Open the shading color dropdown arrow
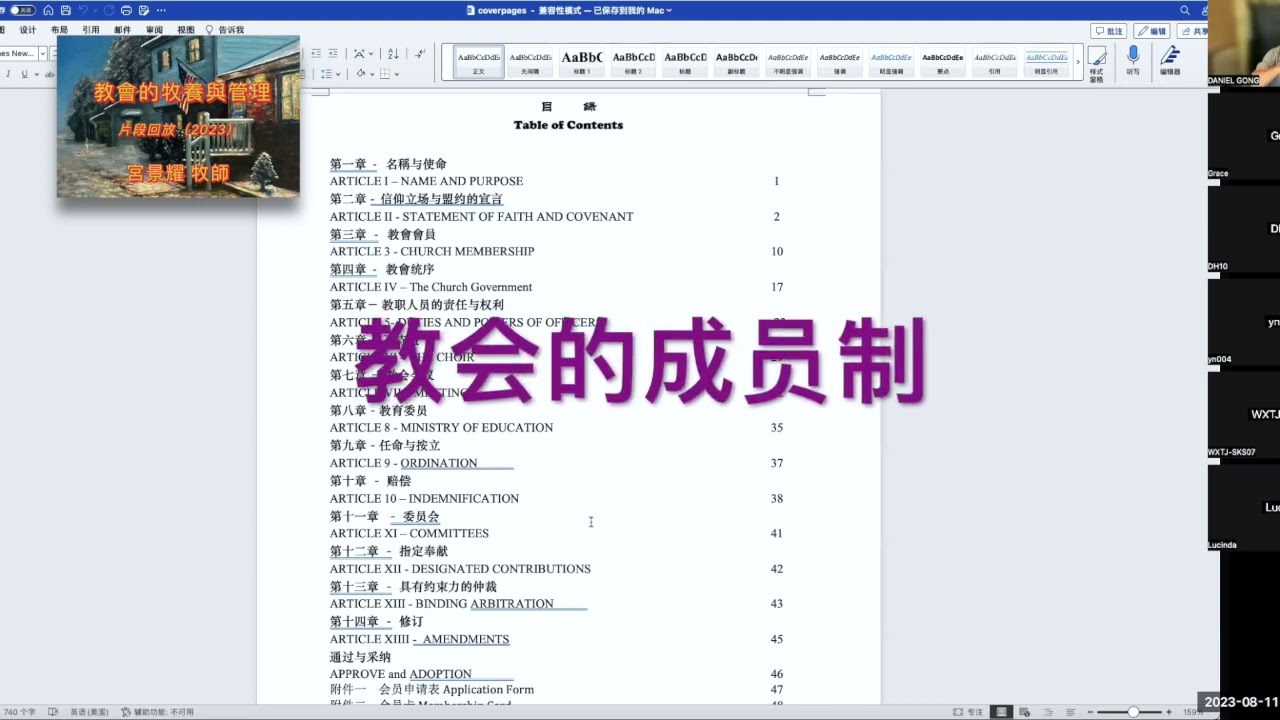The image size is (1280, 720). (x=371, y=74)
